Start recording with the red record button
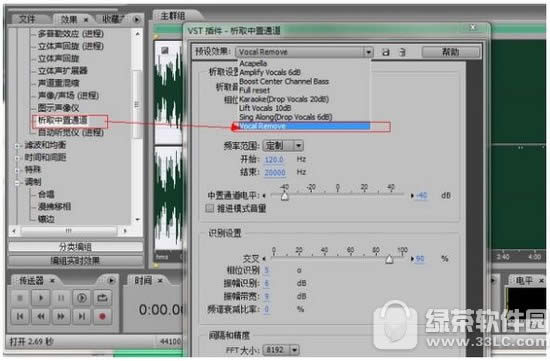 (102, 316)
